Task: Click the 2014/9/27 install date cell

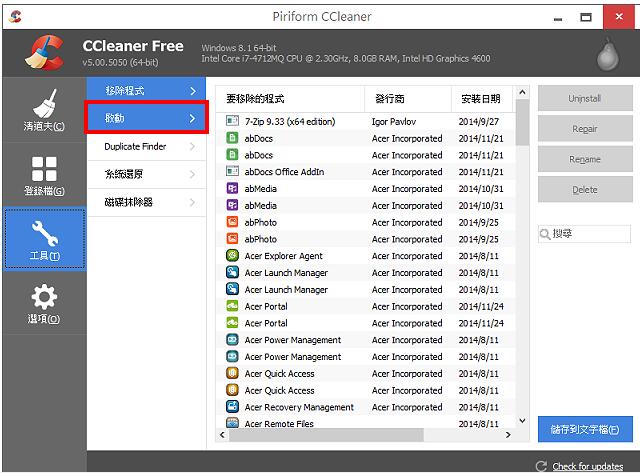Action: (478, 122)
